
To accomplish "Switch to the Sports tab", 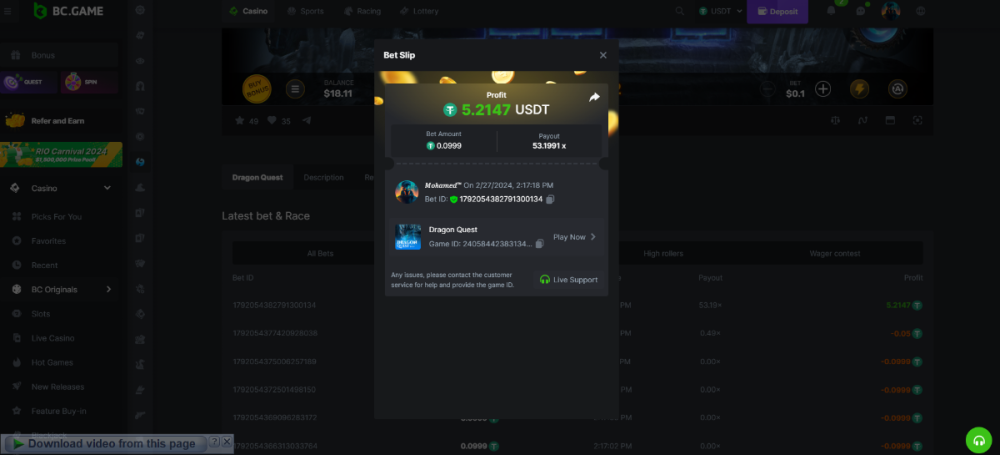I will [x=305, y=11].
